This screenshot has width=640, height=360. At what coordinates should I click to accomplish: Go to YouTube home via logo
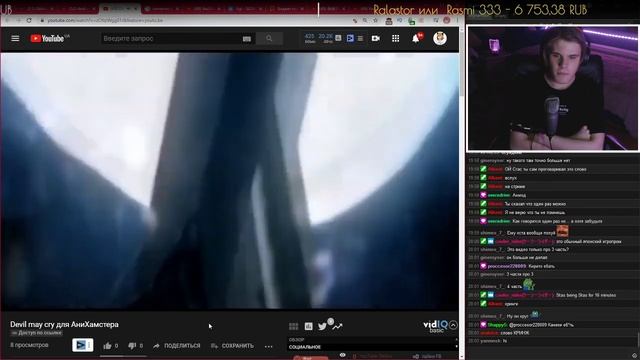47,38
